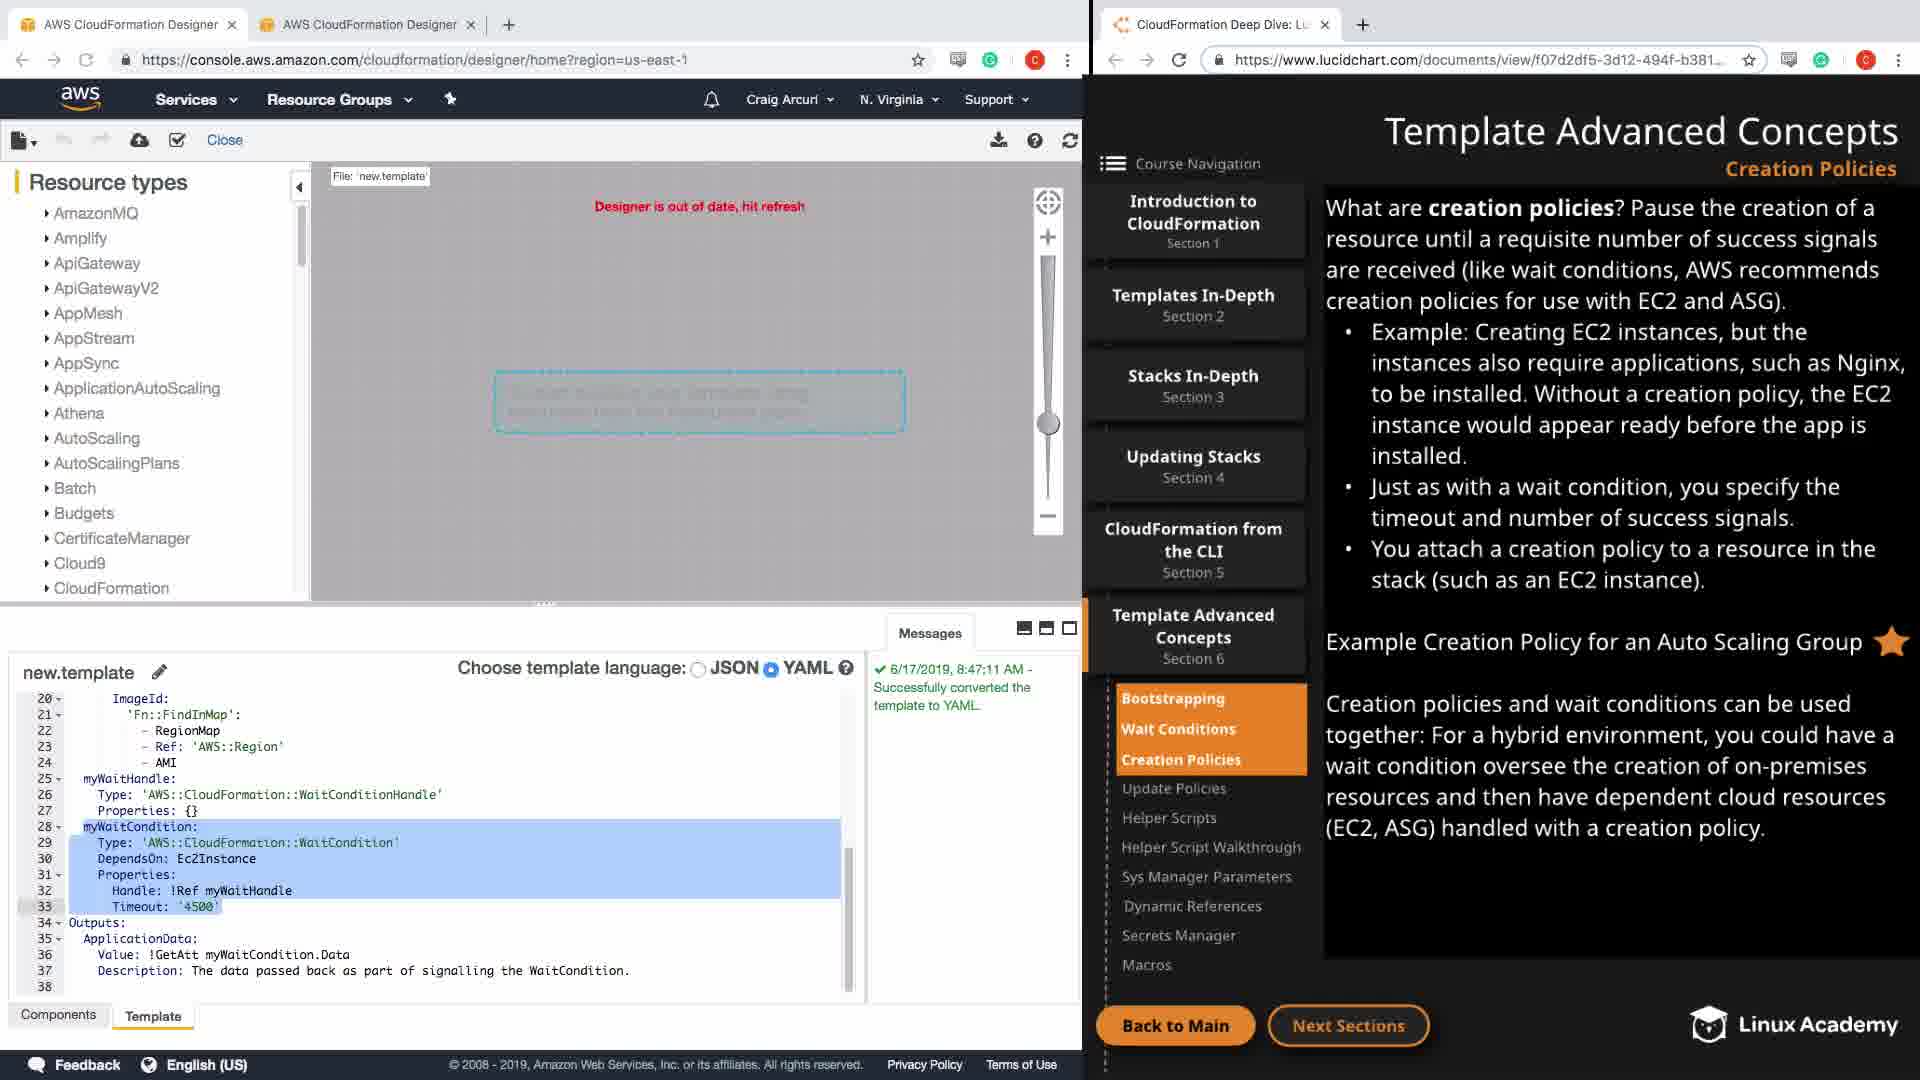Select JSON as the template language
This screenshot has width=1920, height=1080.
(x=698, y=669)
